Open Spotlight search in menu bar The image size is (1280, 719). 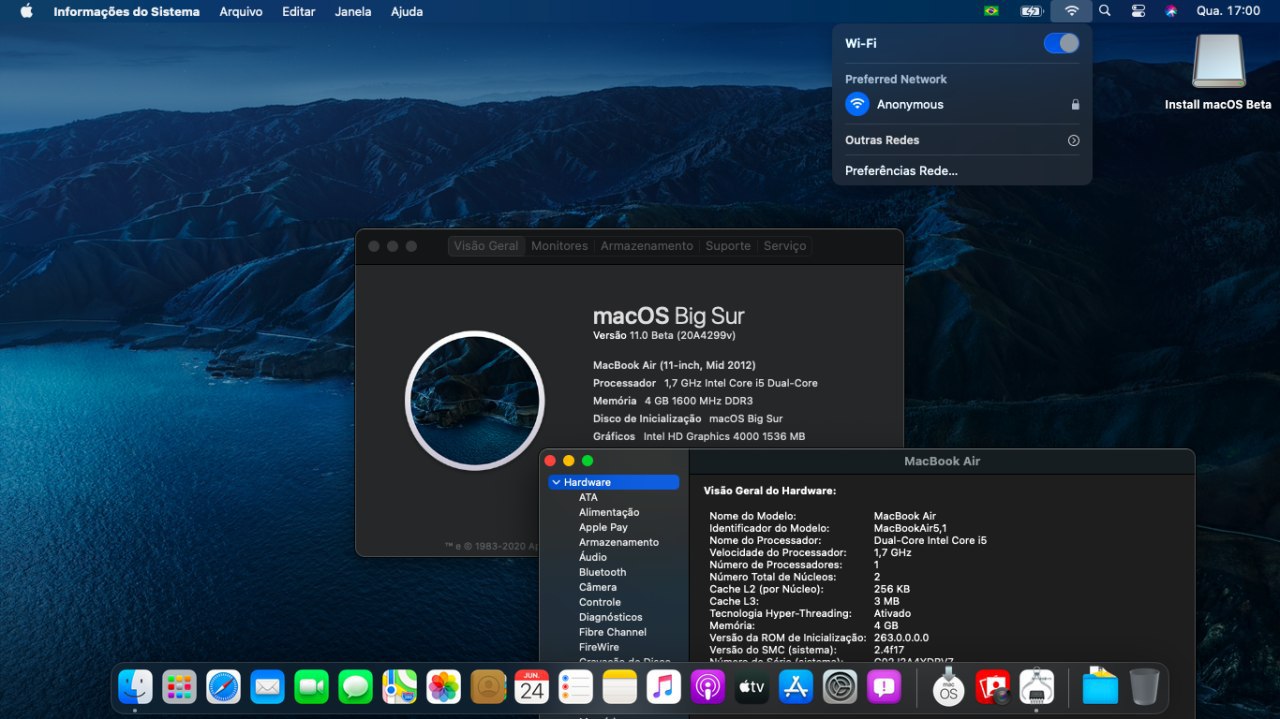point(1105,11)
